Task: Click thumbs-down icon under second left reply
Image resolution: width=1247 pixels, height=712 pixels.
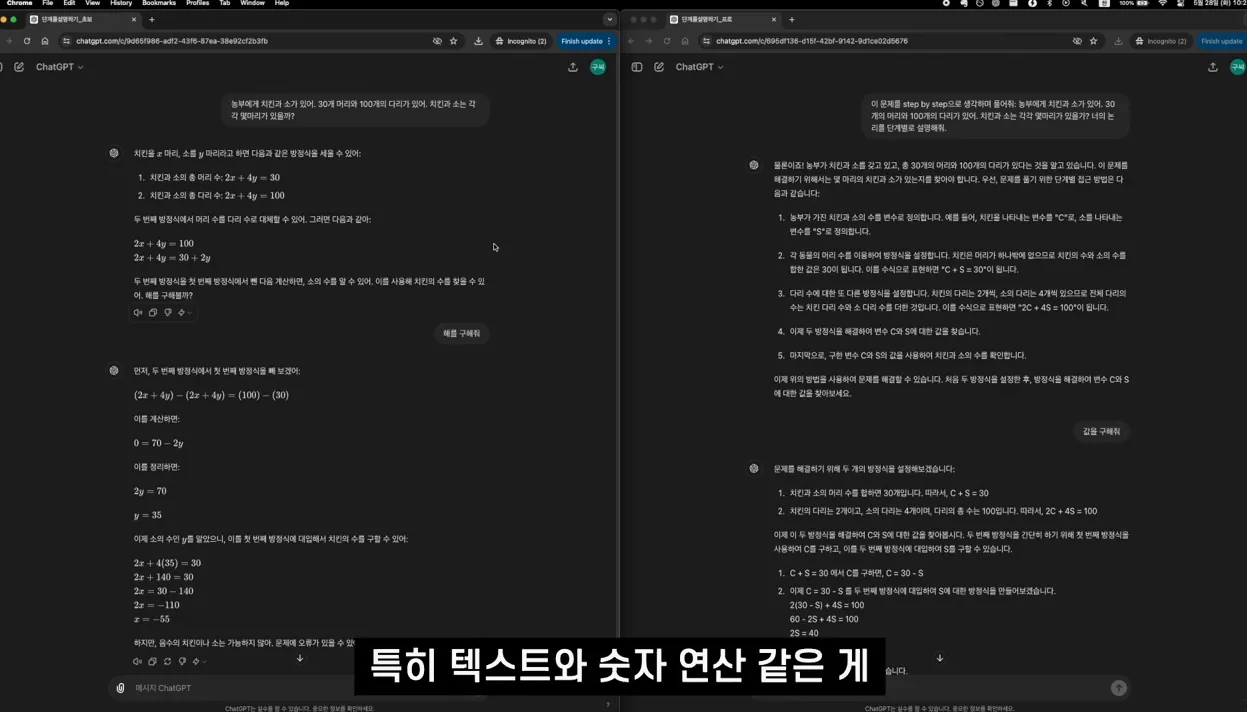Action: [181, 661]
